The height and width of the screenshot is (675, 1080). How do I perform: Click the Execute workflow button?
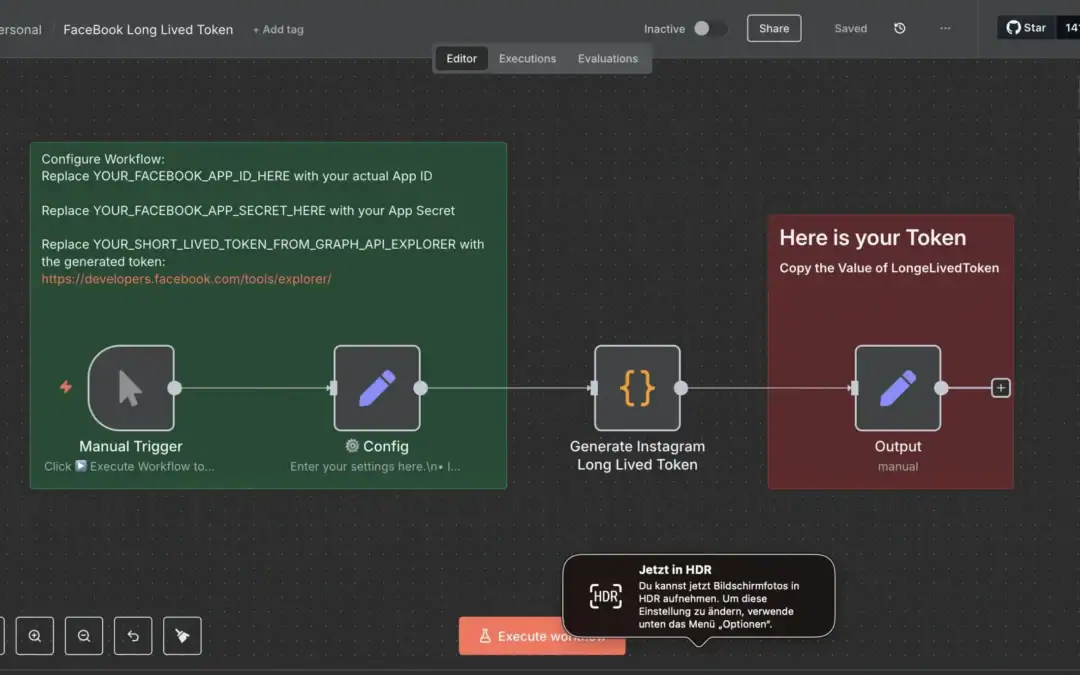point(510,636)
